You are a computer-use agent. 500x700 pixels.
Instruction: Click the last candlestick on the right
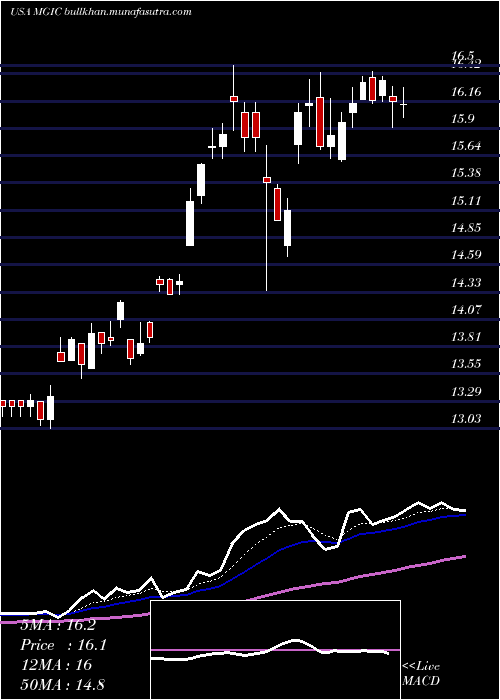pos(404,104)
